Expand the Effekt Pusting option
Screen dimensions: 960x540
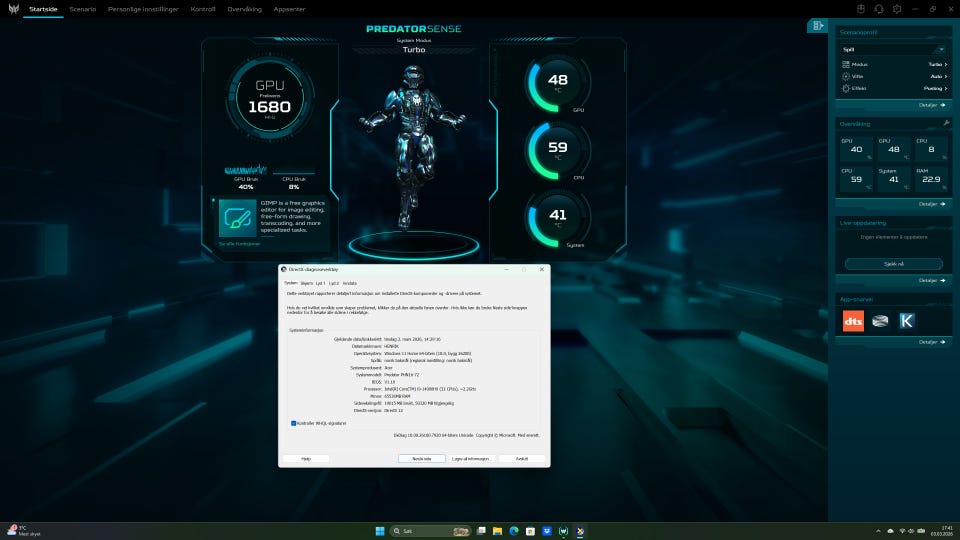click(936, 88)
